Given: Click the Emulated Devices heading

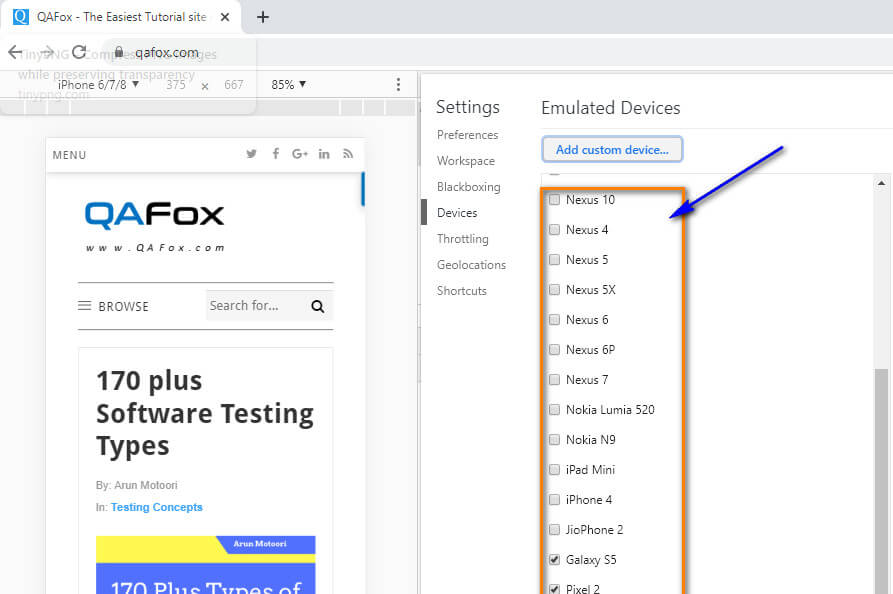Looking at the screenshot, I should (611, 108).
